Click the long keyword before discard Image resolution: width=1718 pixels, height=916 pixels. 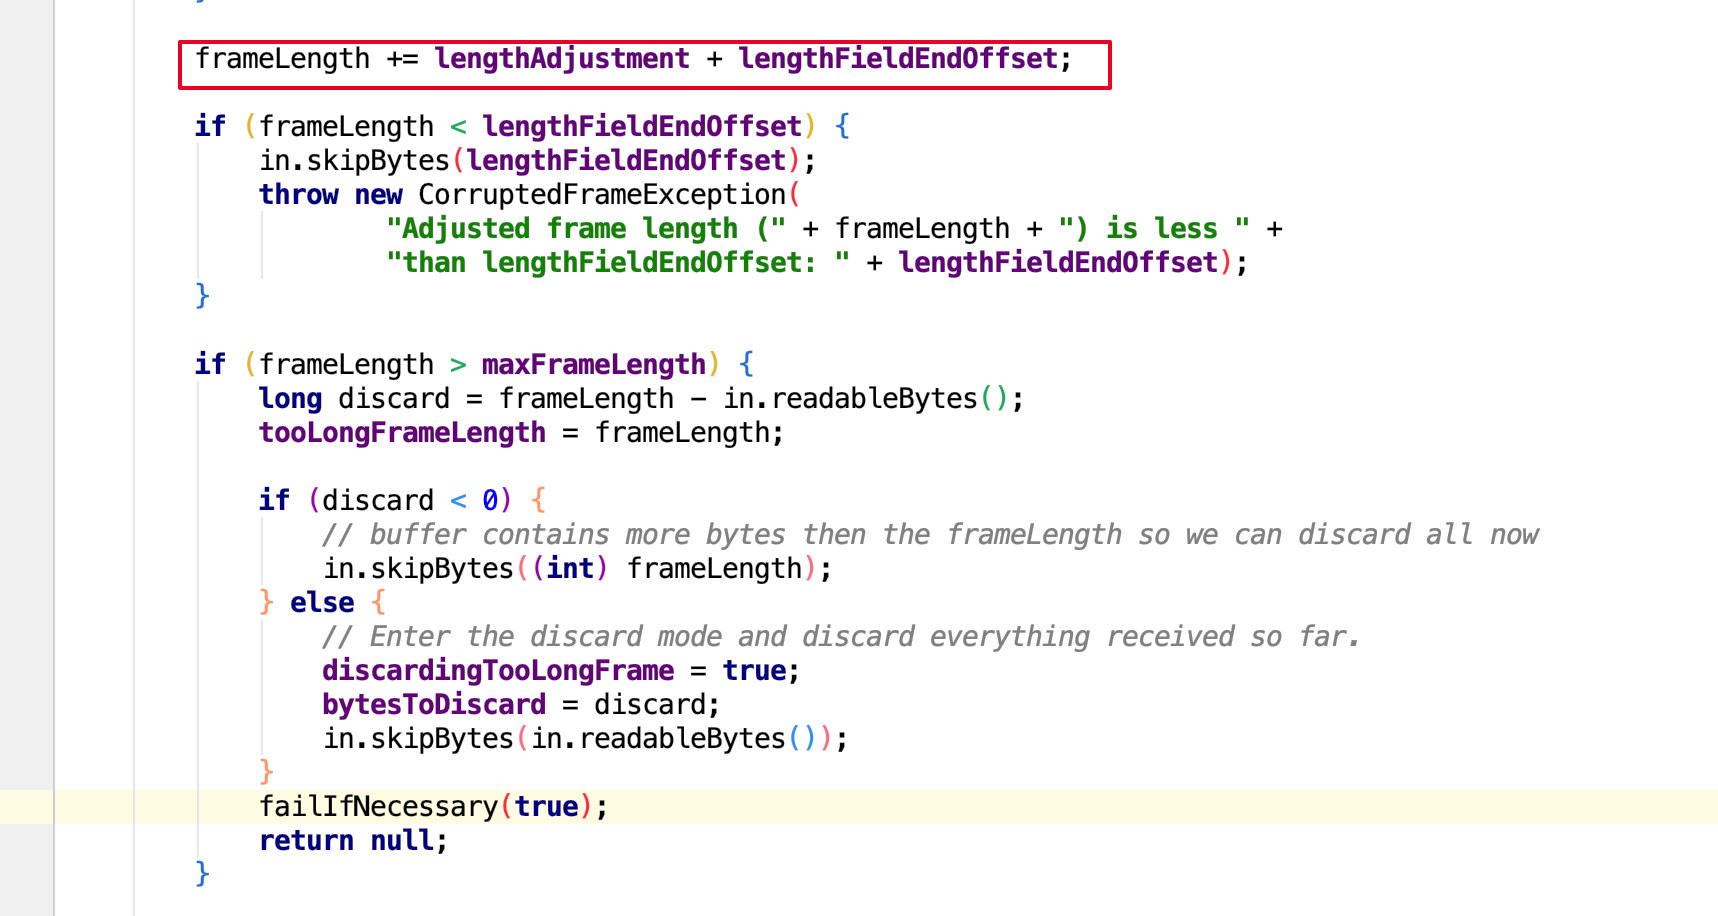coord(291,399)
